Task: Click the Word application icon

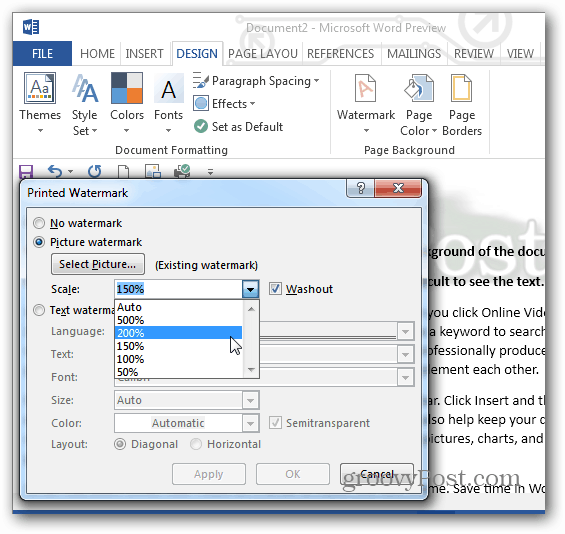Action: point(31,27)
